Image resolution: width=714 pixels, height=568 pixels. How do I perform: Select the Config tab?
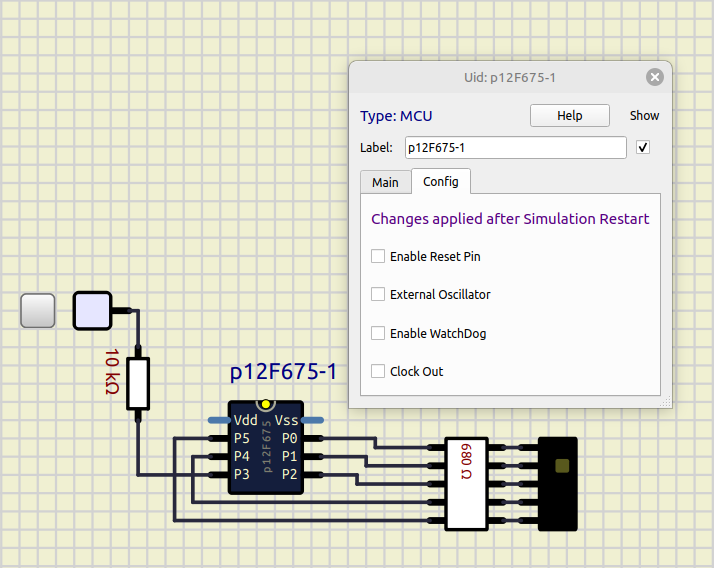pyautogui.click(x=441, y=181)
